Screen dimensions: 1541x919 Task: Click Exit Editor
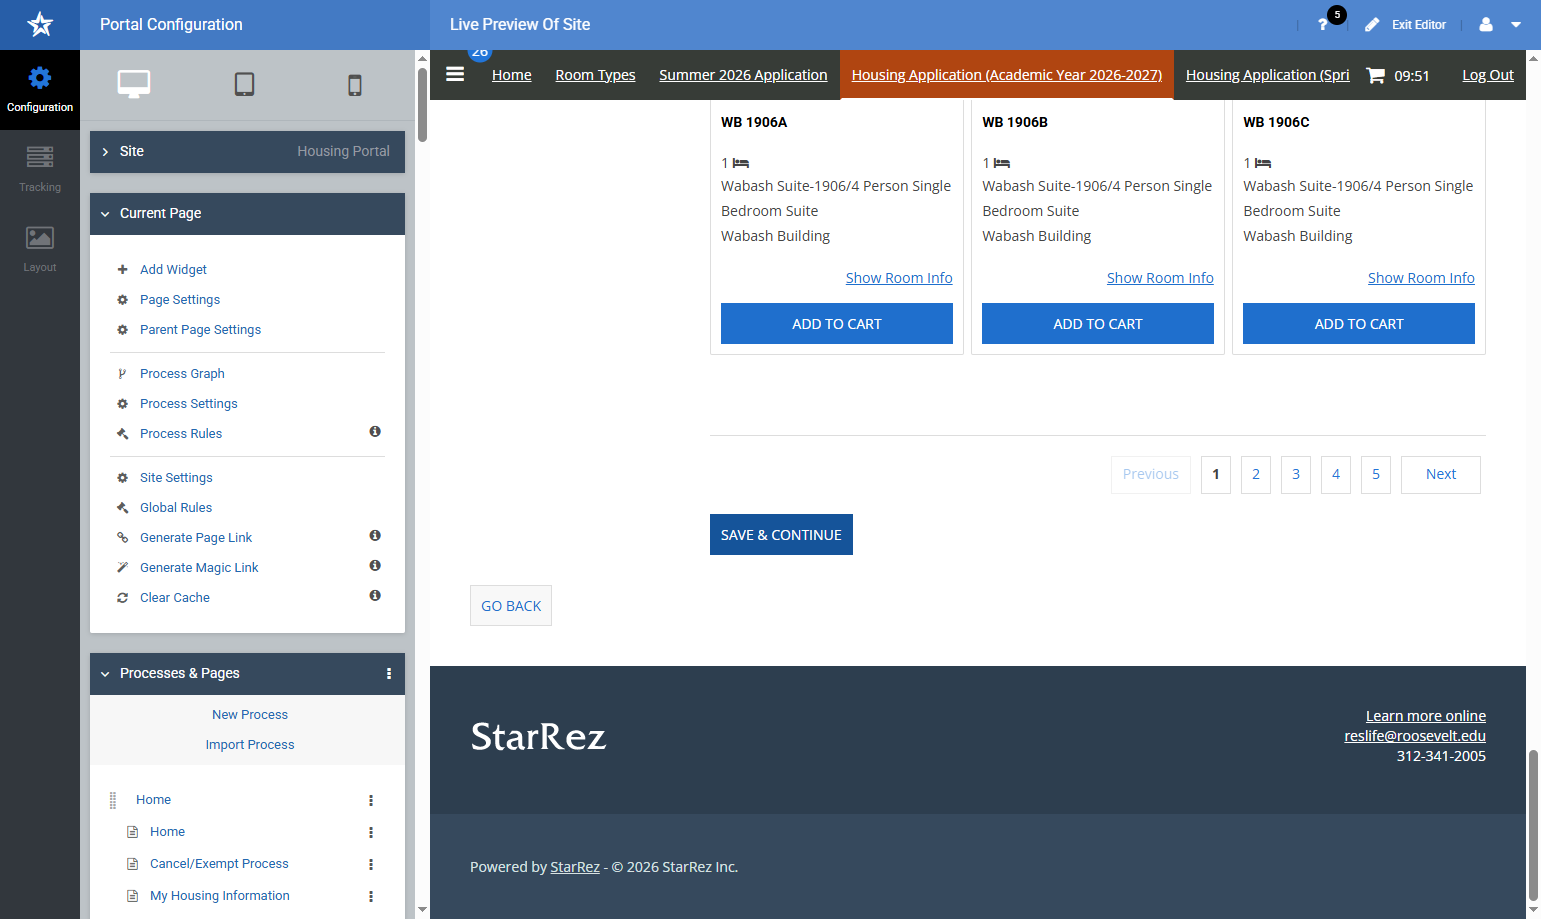1405,24
